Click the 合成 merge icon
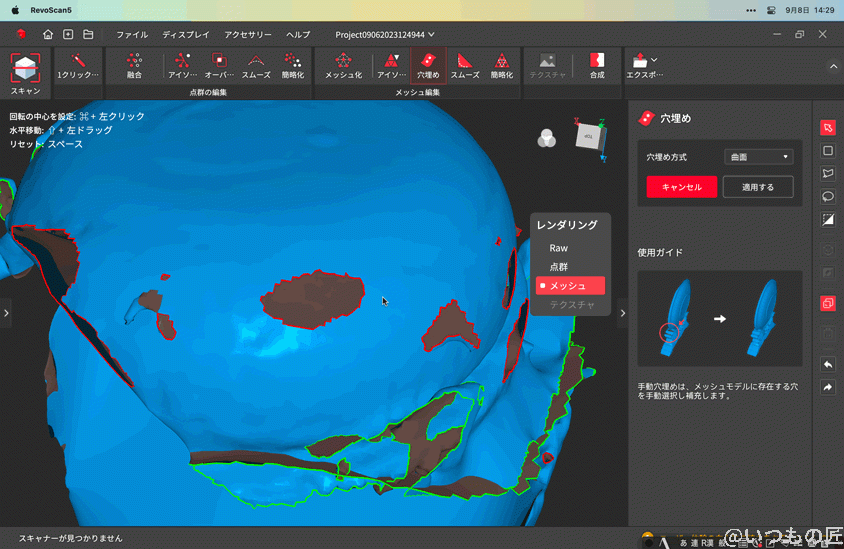Viewport: 844px width, 549px height. point(597,66)
